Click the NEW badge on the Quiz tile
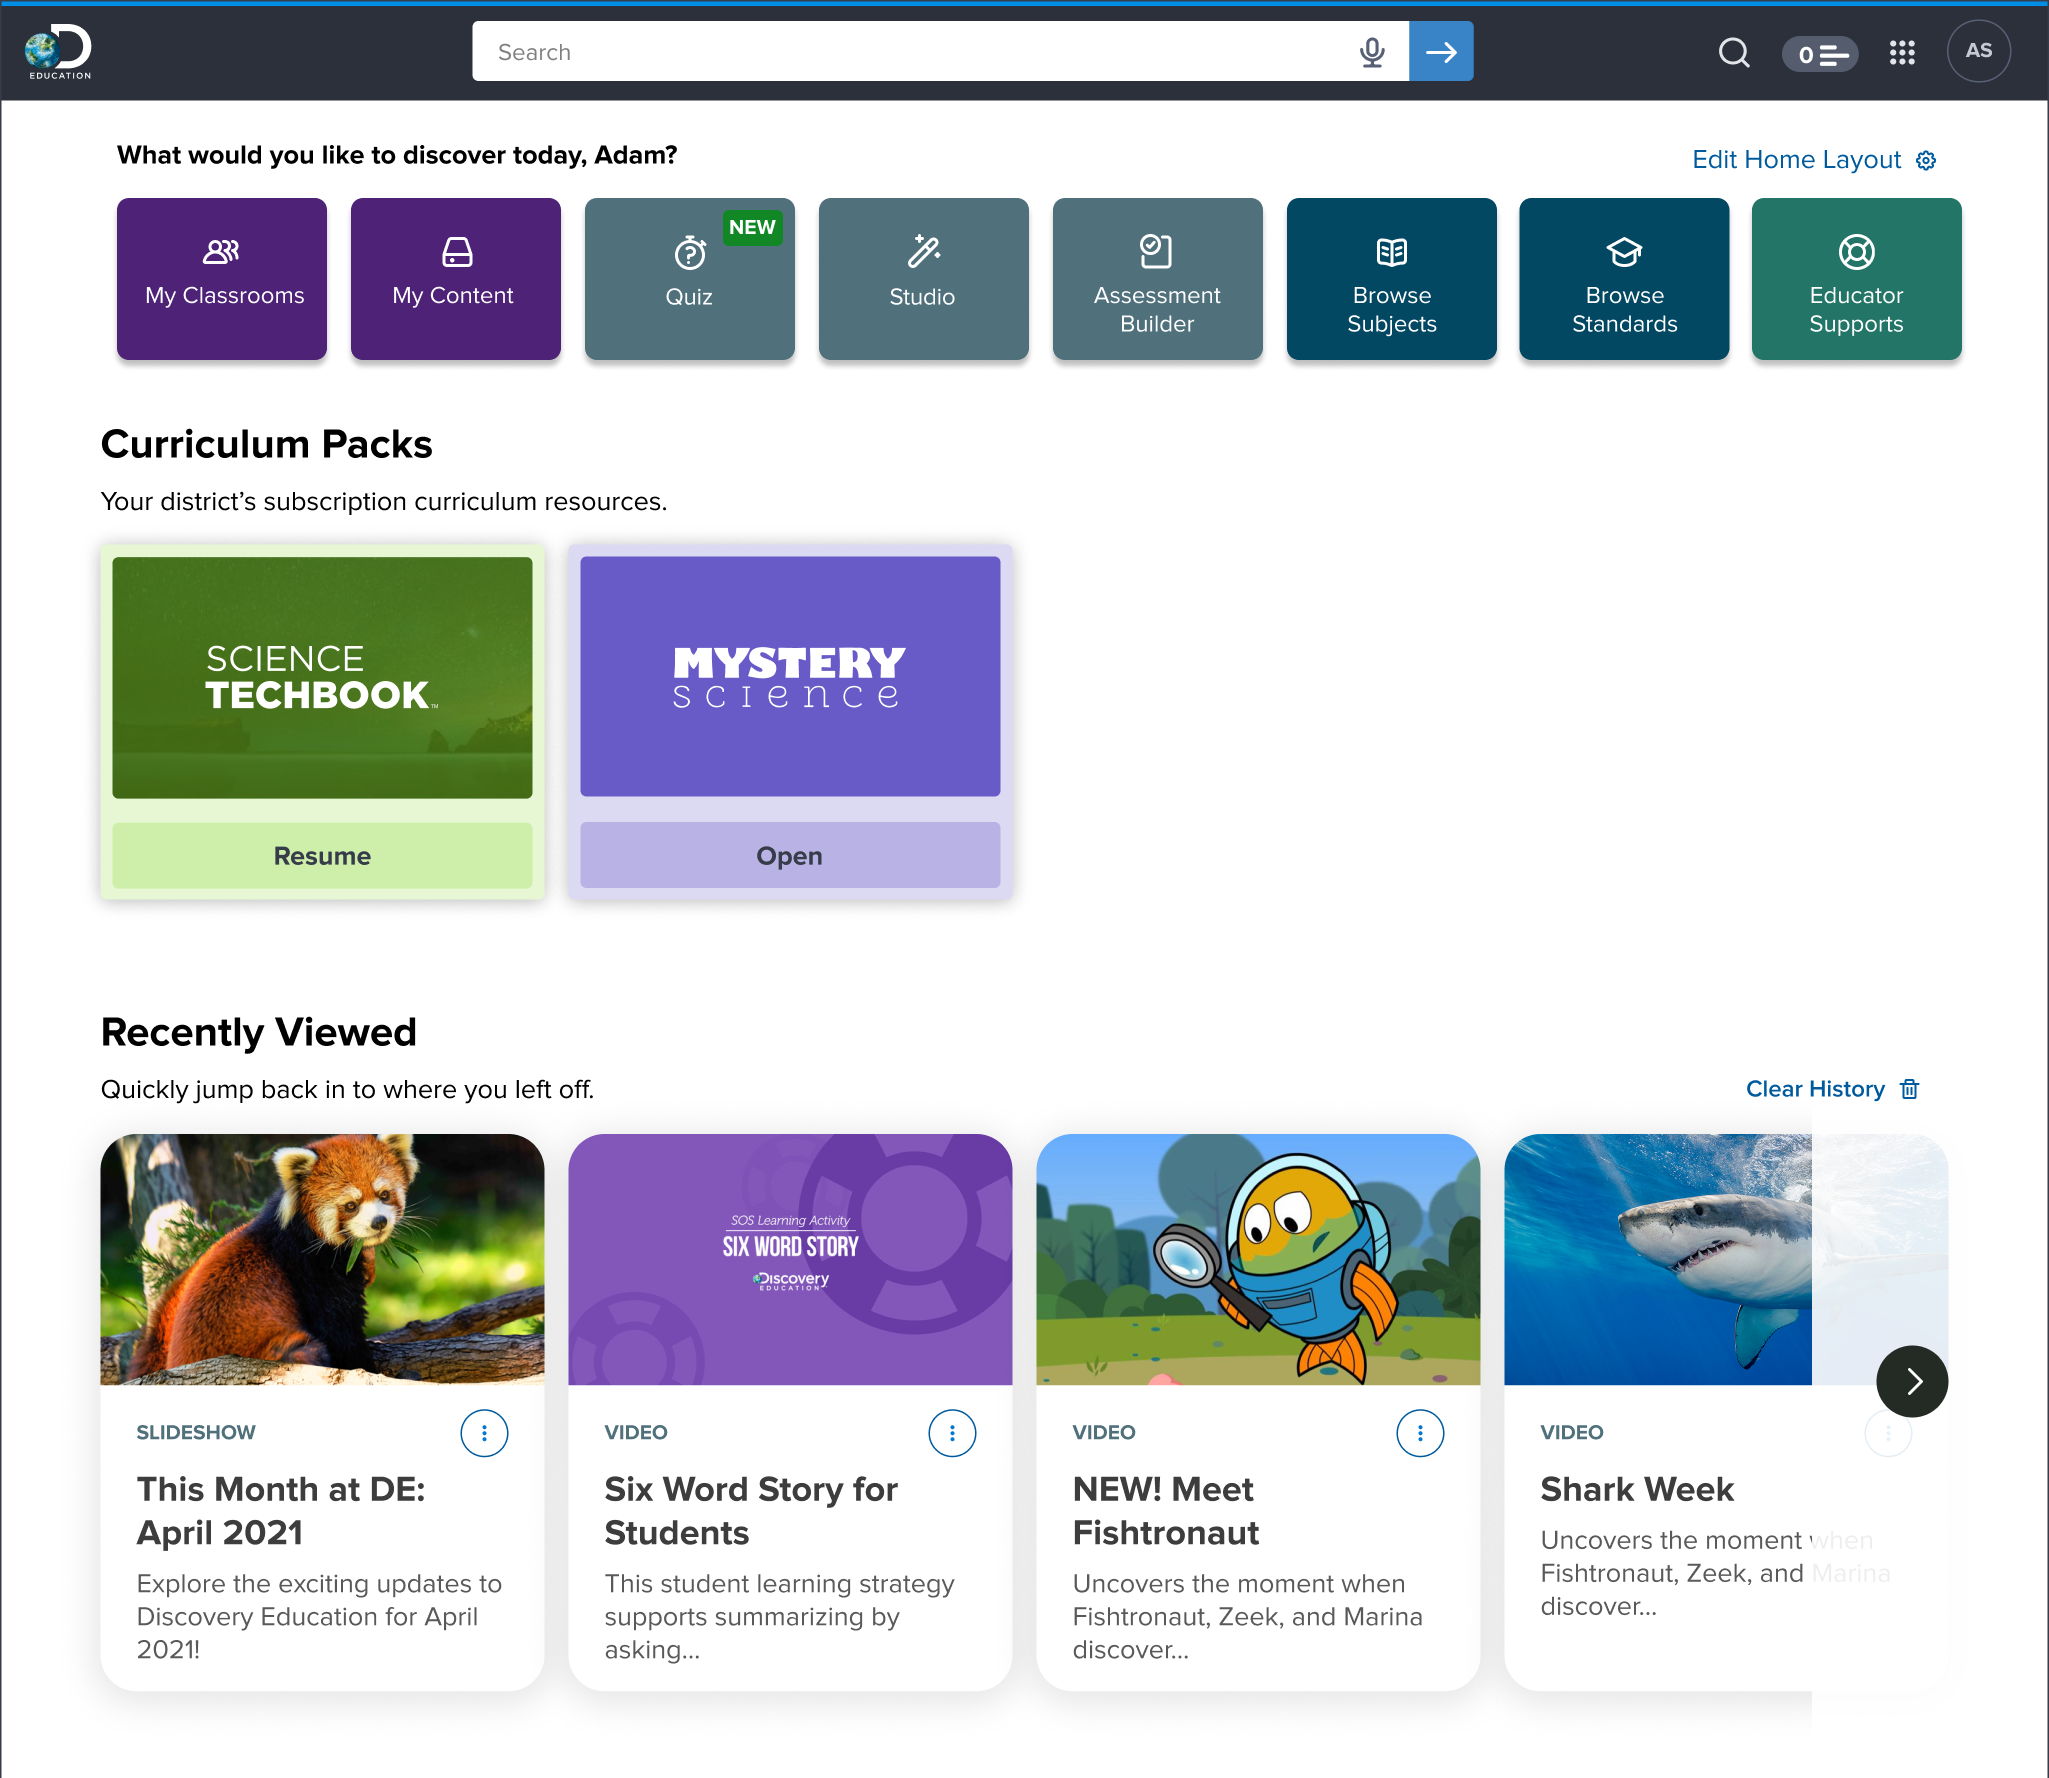 [x=752, y=227]
